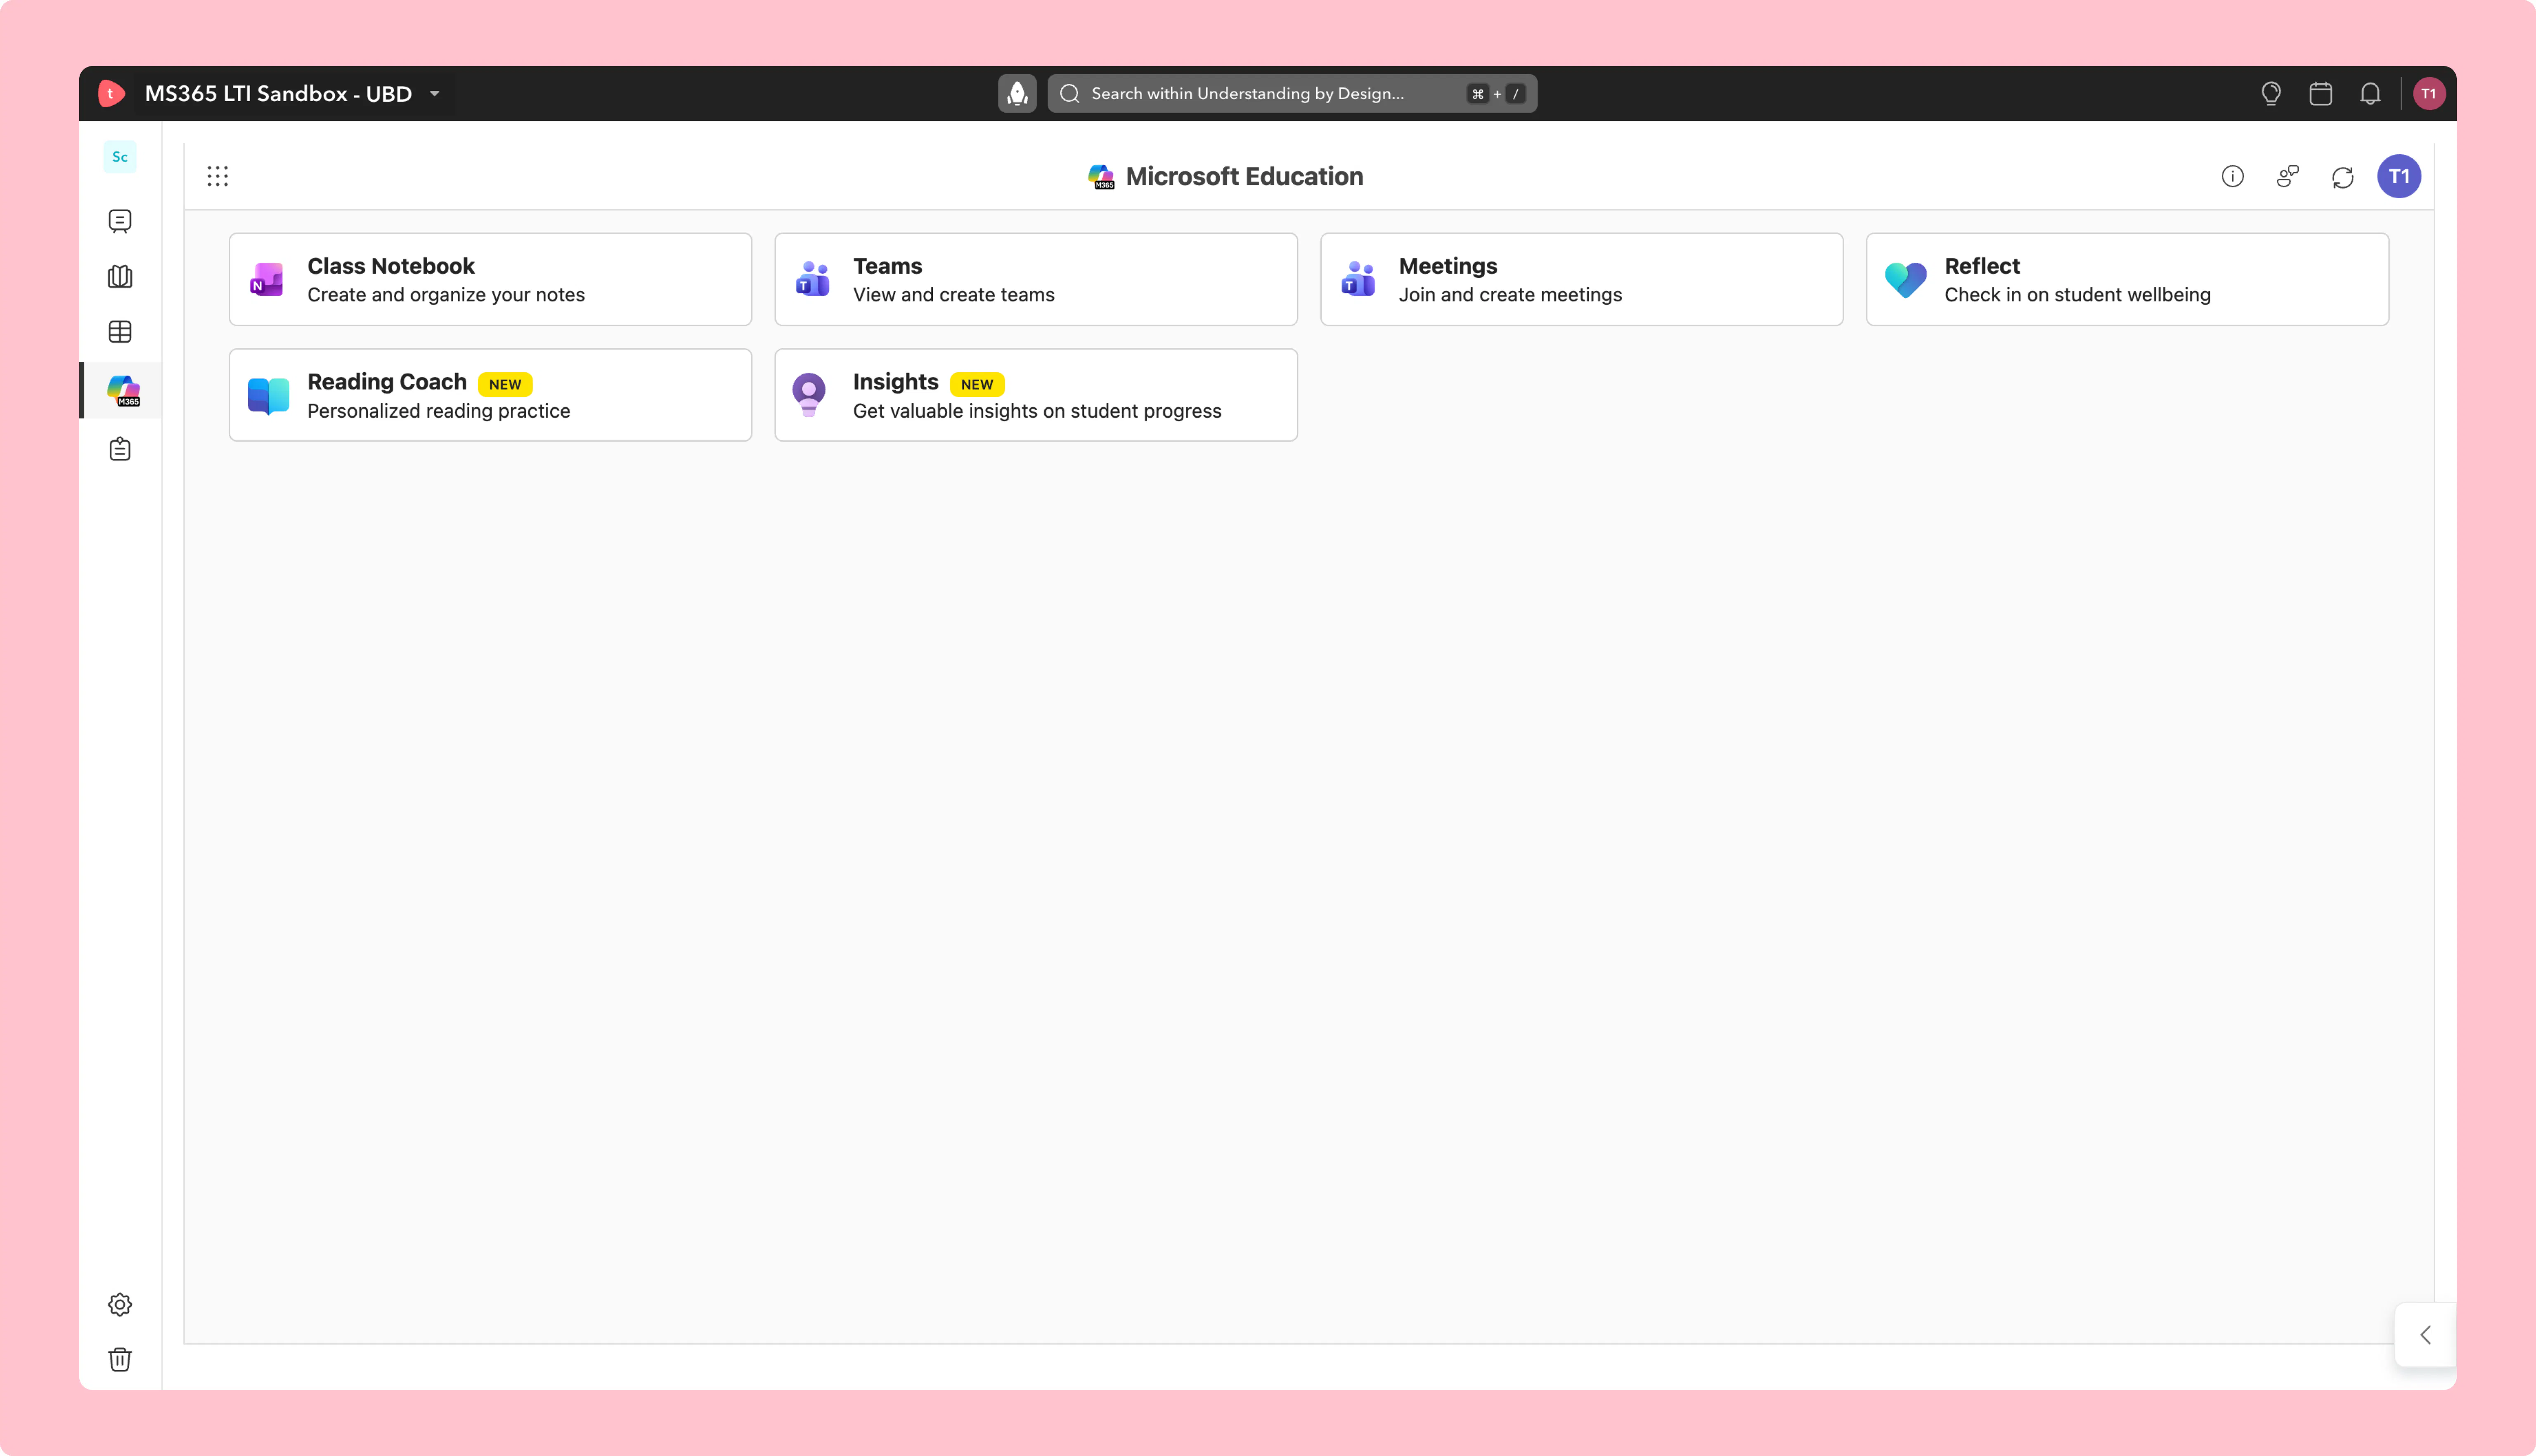Open the purple T1 account avatar

(x=2399, y=176)
